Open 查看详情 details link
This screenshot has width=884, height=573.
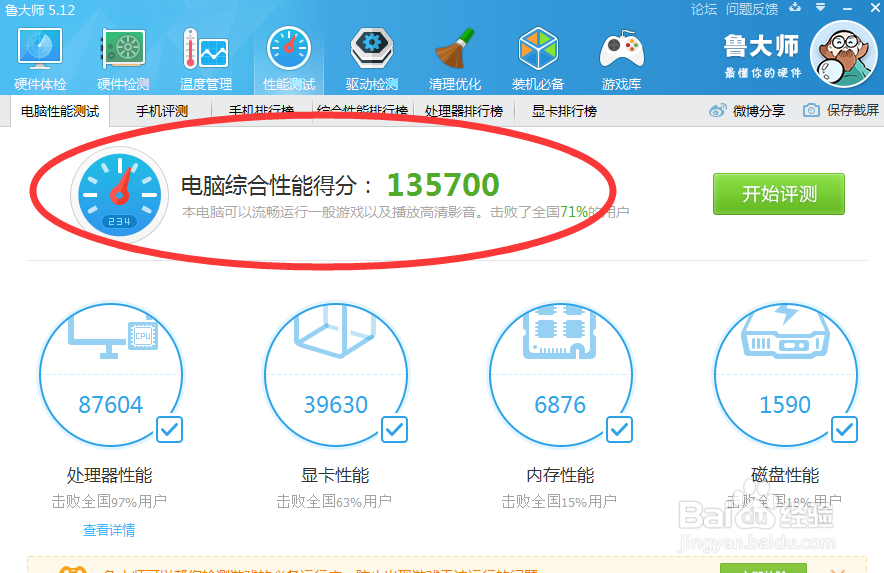[109, 530]
